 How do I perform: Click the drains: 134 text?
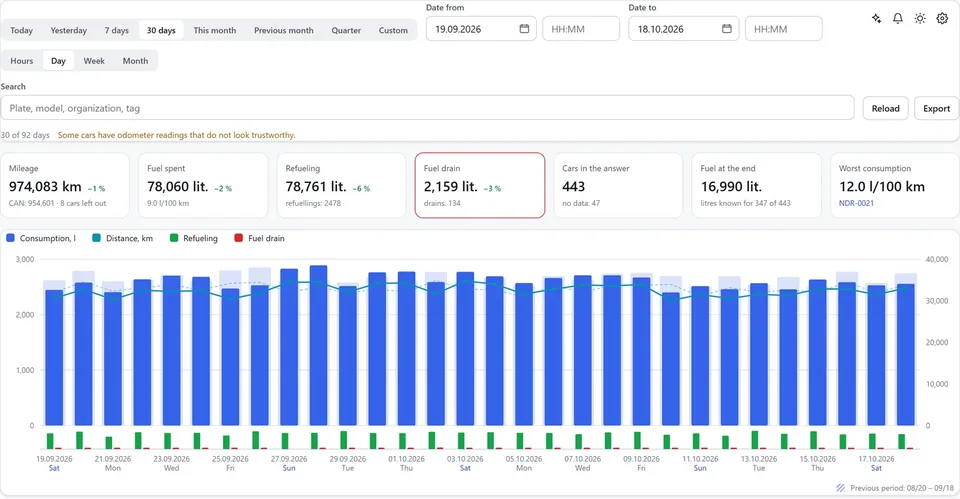[442, 203]
